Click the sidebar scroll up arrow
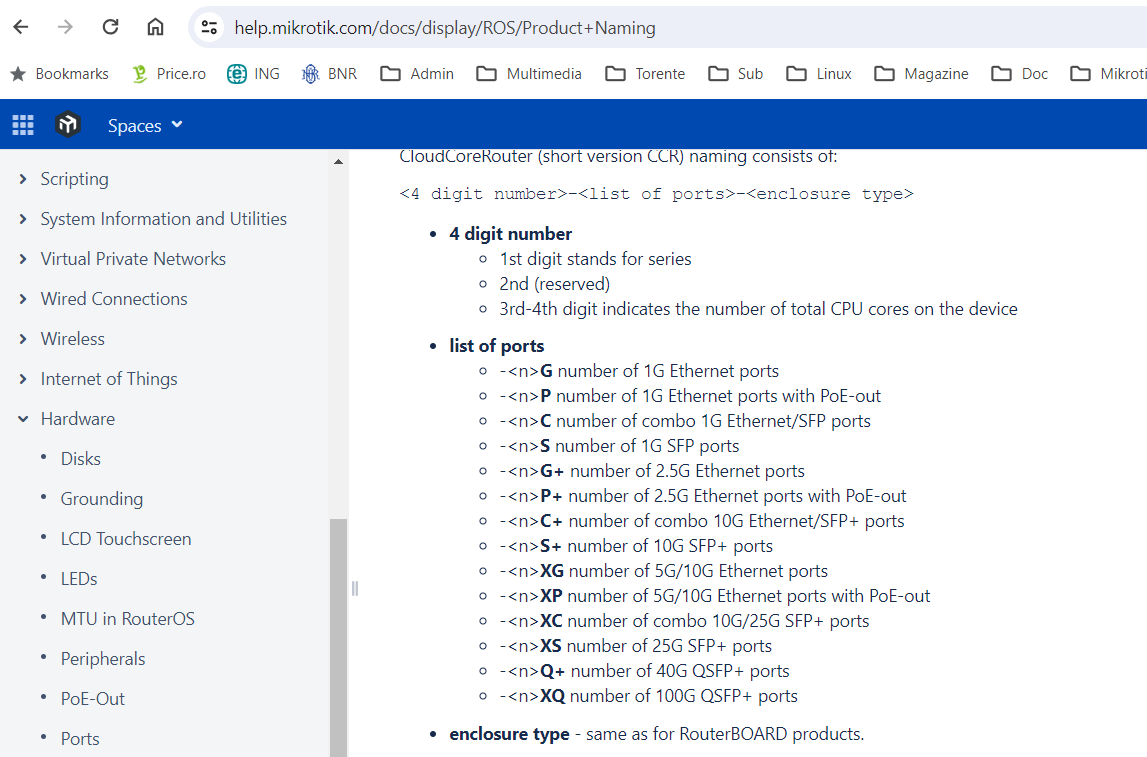This screenshot has height=757, width=1147. (x=338, y=162)
